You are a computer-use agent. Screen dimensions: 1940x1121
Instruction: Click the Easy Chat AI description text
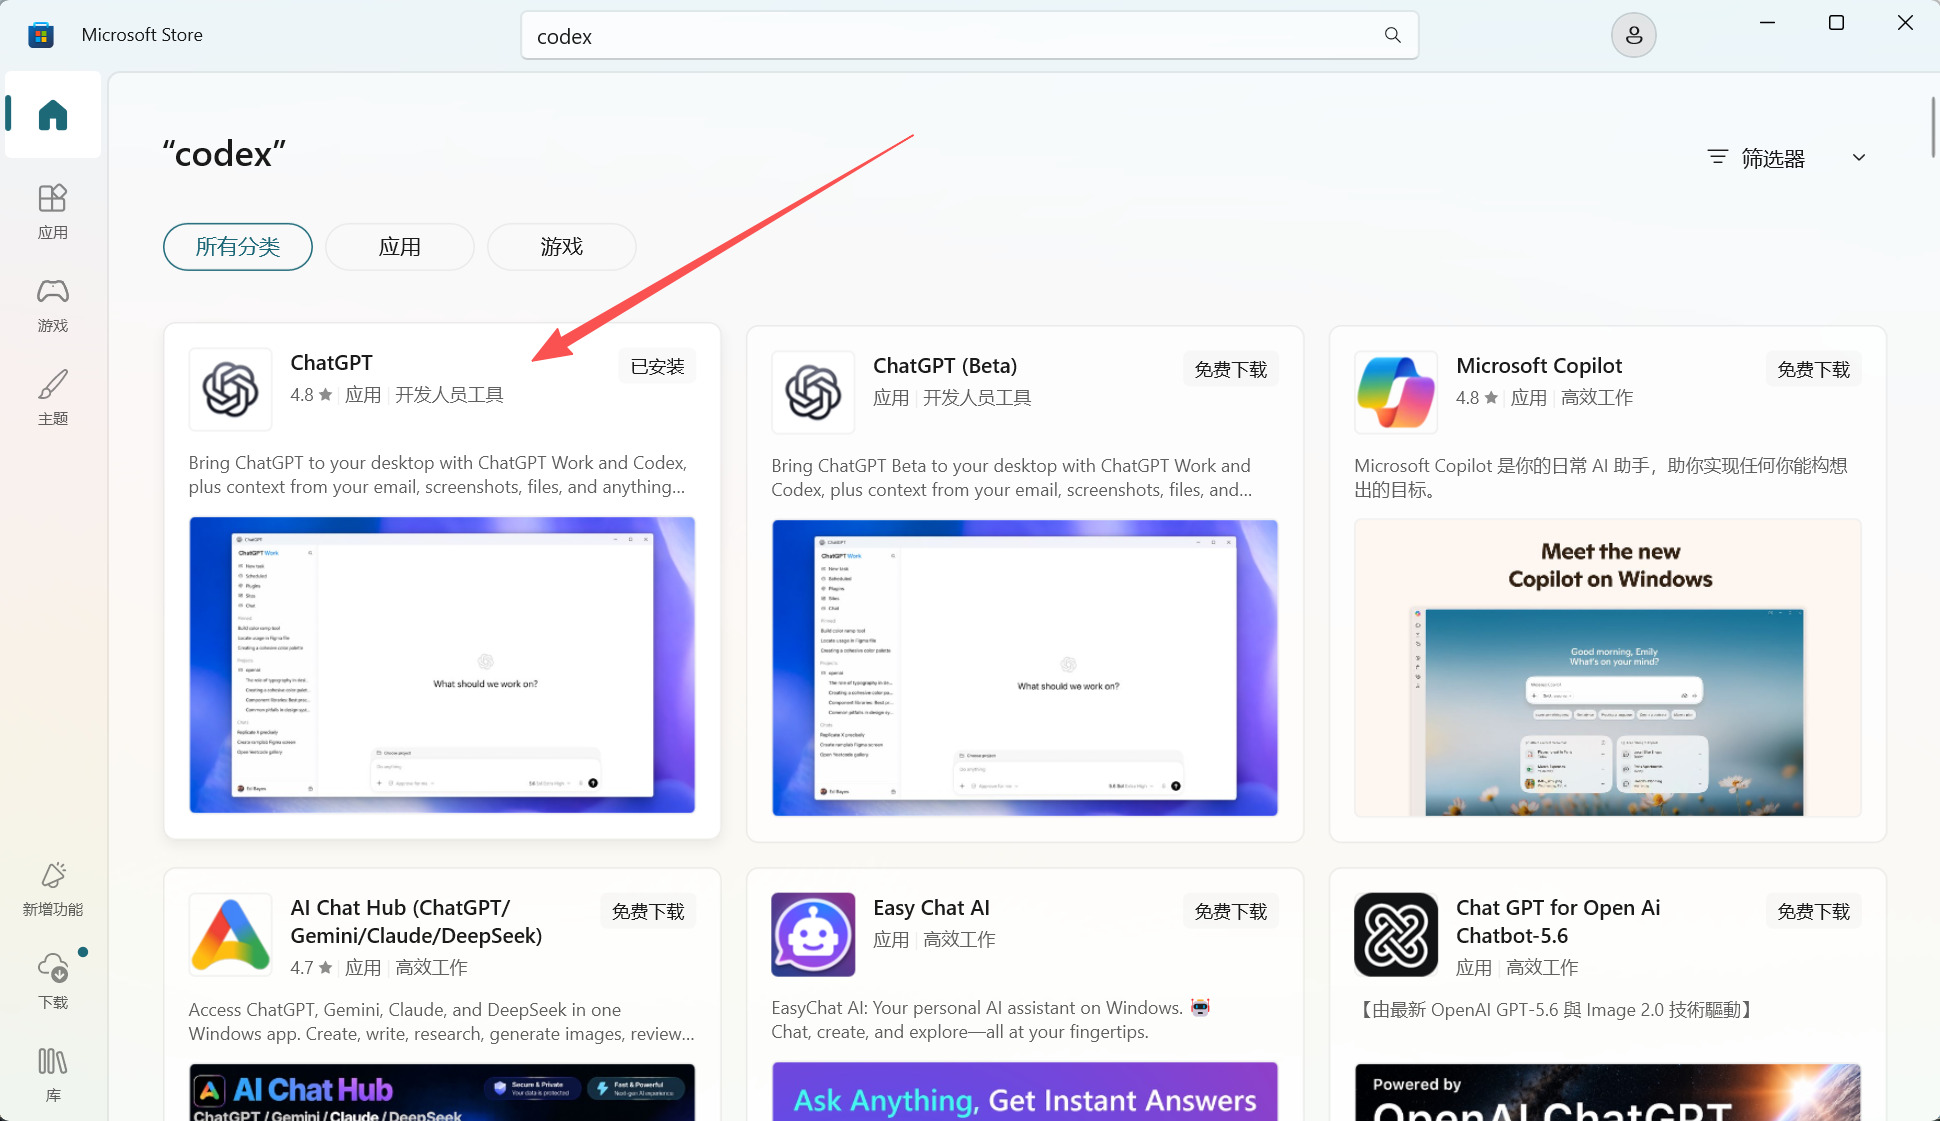pyautogui.click(x=990, y=1020)
